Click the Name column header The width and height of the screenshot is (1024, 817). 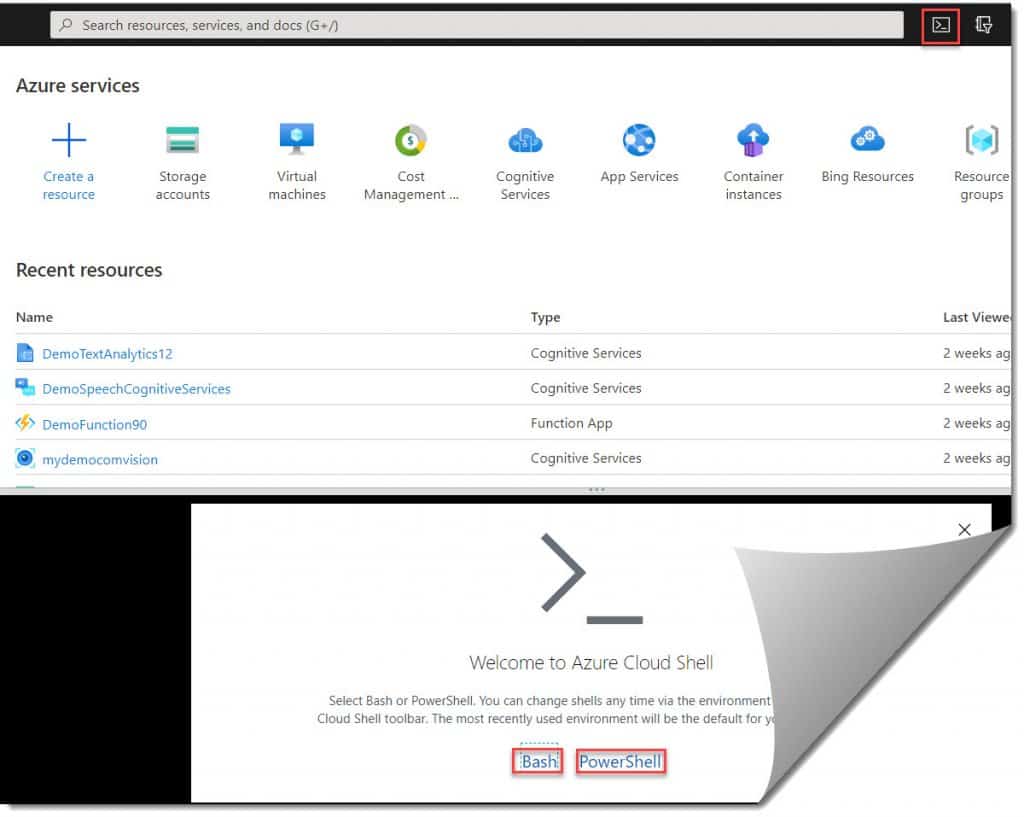coord(35,317)
